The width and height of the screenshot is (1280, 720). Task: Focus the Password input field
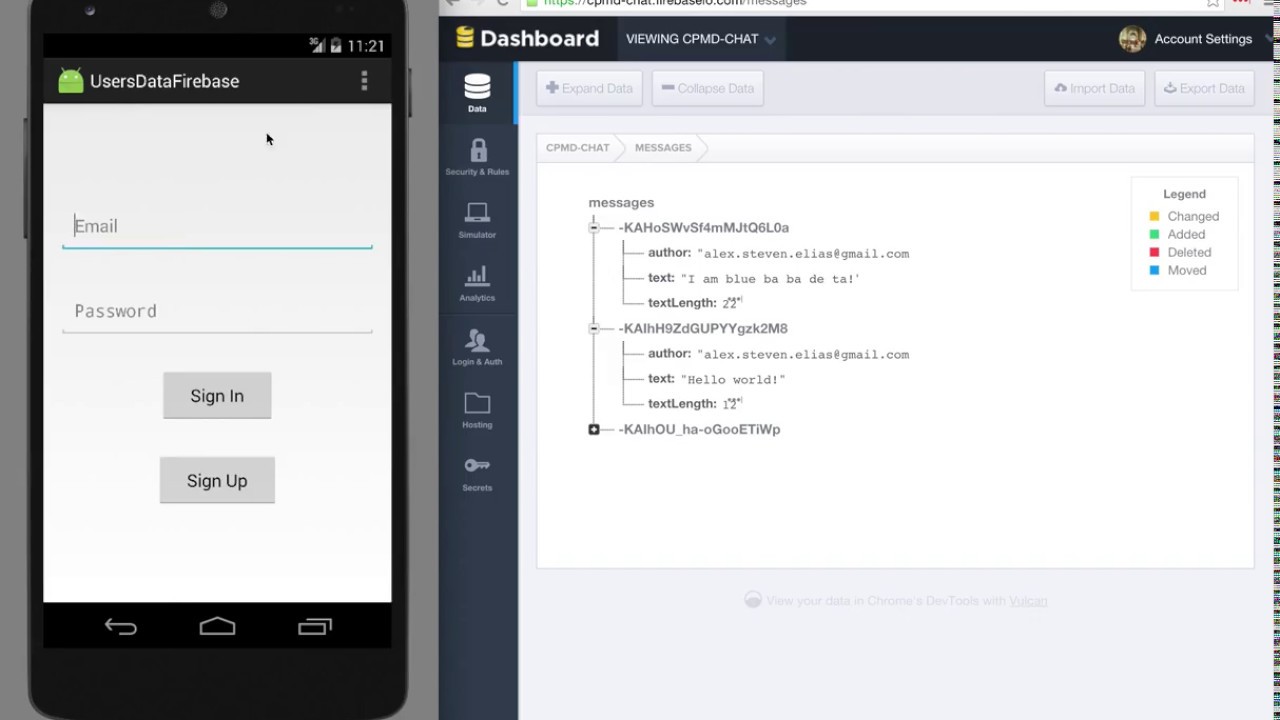[217, 311]
